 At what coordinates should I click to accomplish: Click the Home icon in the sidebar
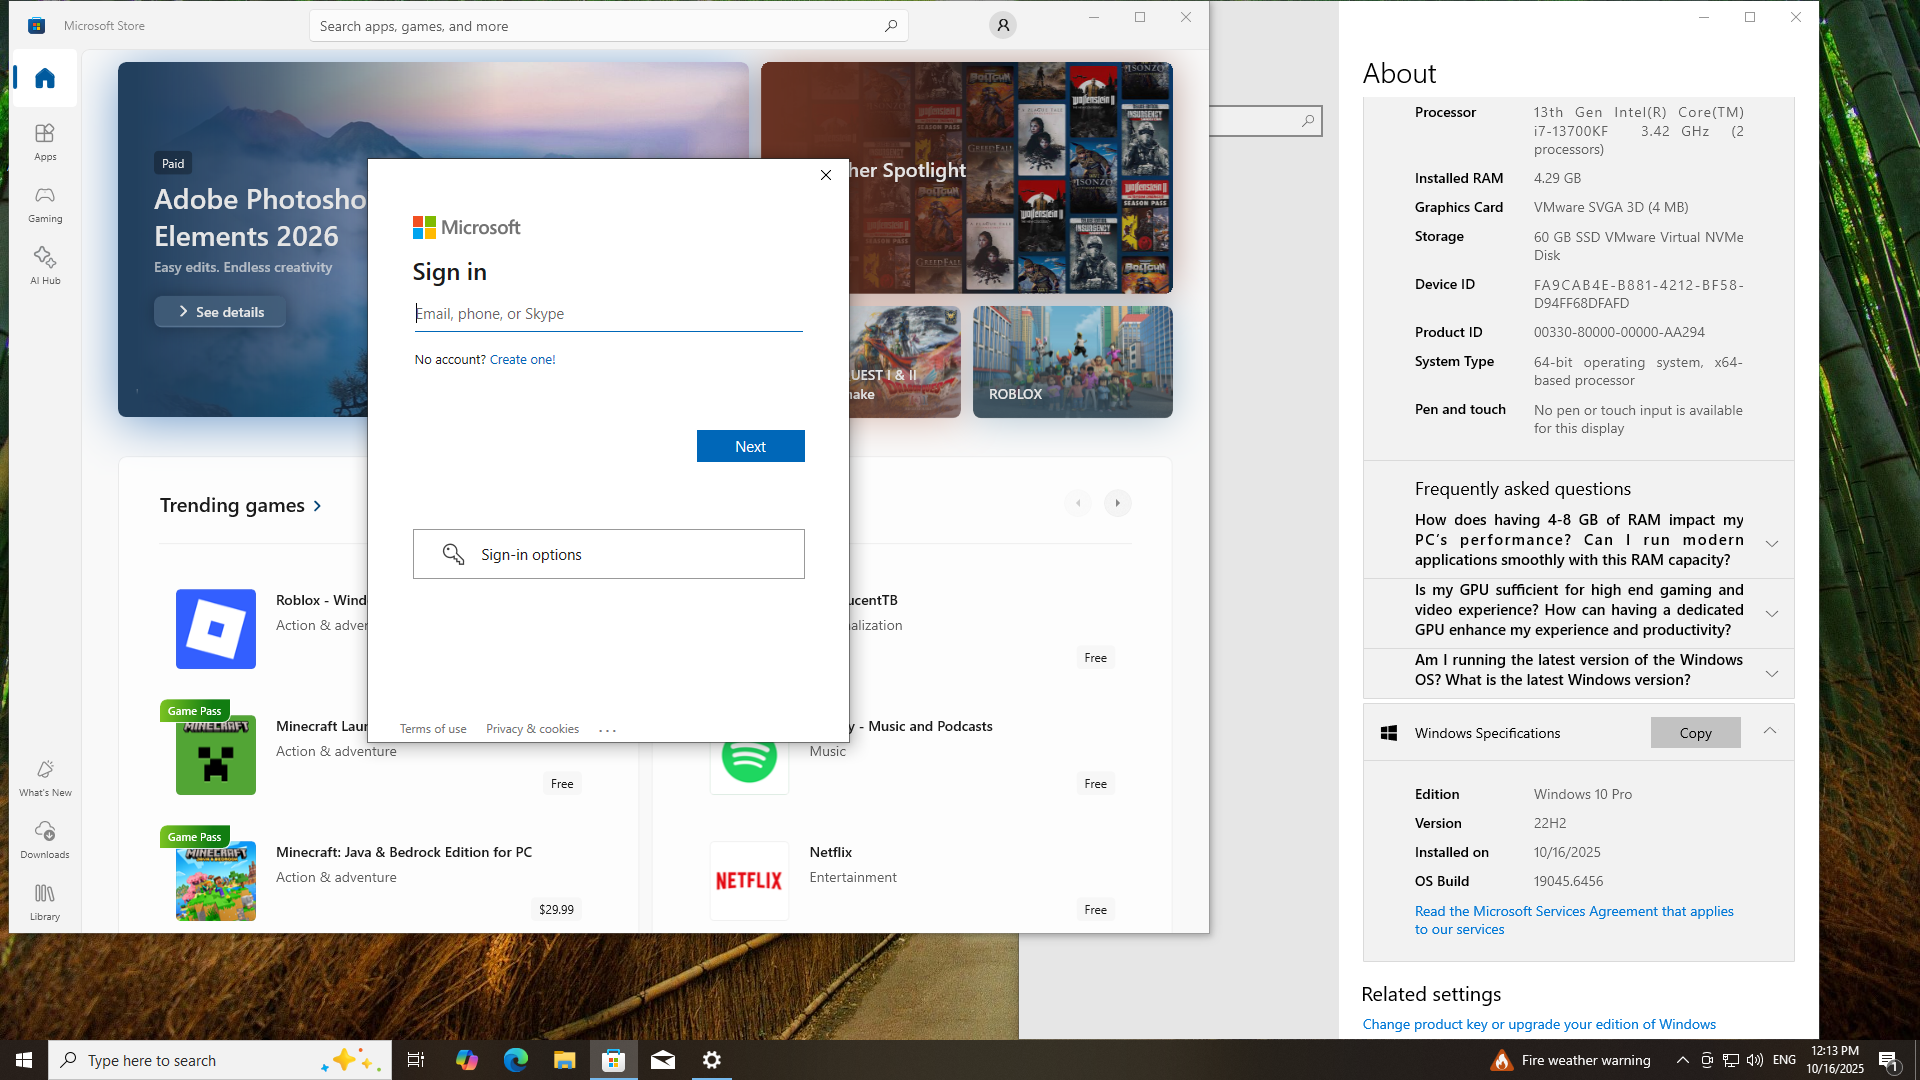(45, 79)
